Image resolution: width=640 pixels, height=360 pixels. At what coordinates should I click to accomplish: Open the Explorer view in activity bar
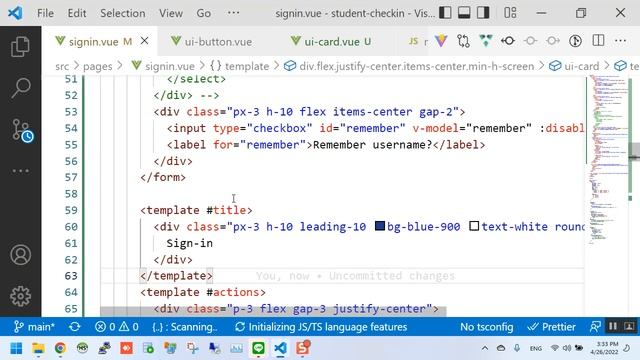tap(20, 47)
